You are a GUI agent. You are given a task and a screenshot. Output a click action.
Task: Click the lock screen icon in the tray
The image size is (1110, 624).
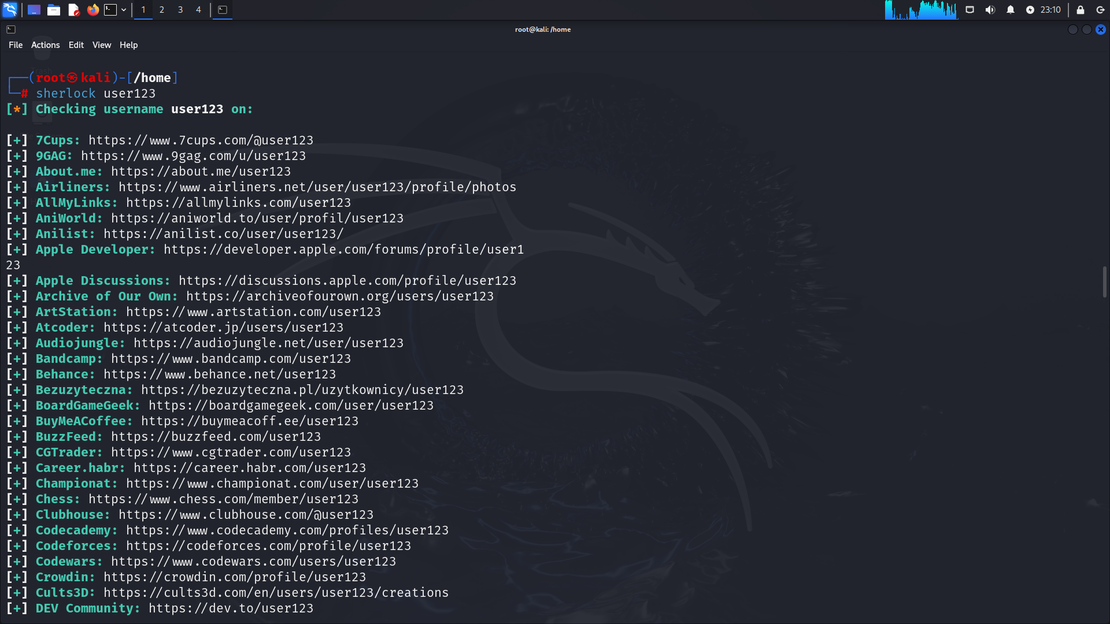1078,9
